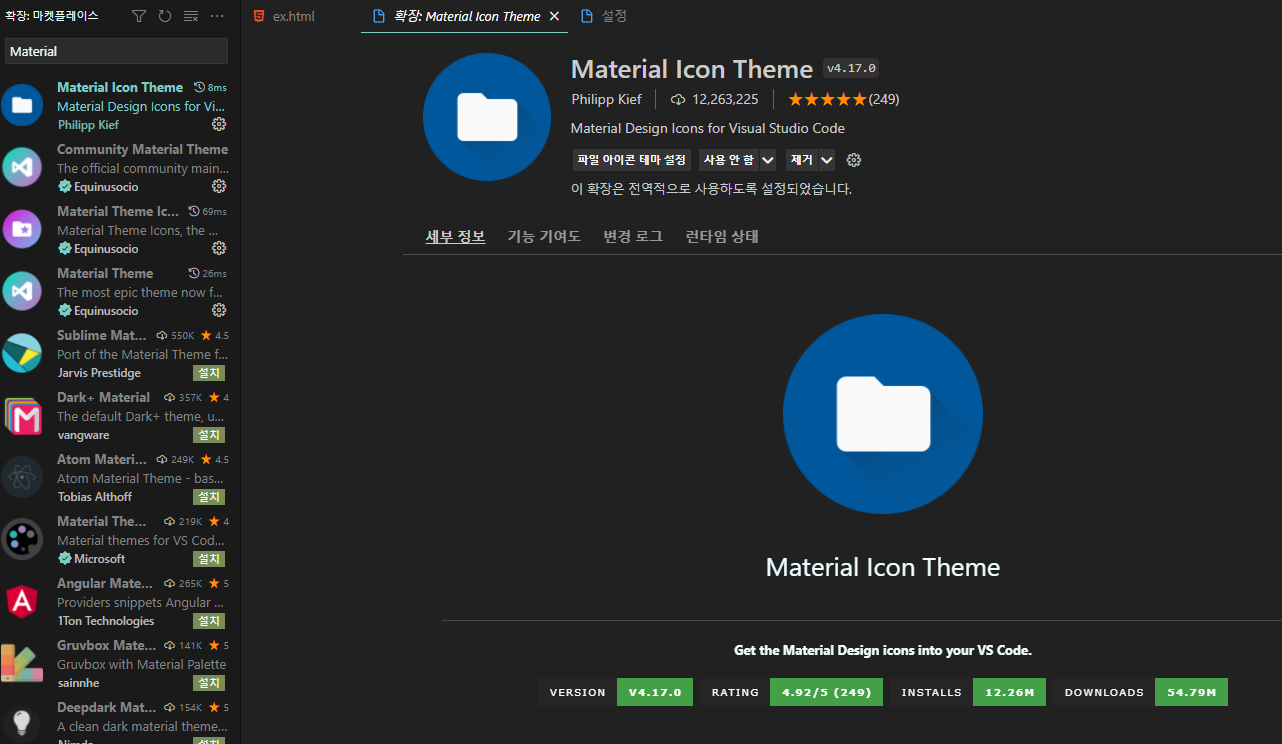Screen dimensions: 1282x744
Task: Click the INSTALLS 12.26M badge
Action: click(968, 692)
